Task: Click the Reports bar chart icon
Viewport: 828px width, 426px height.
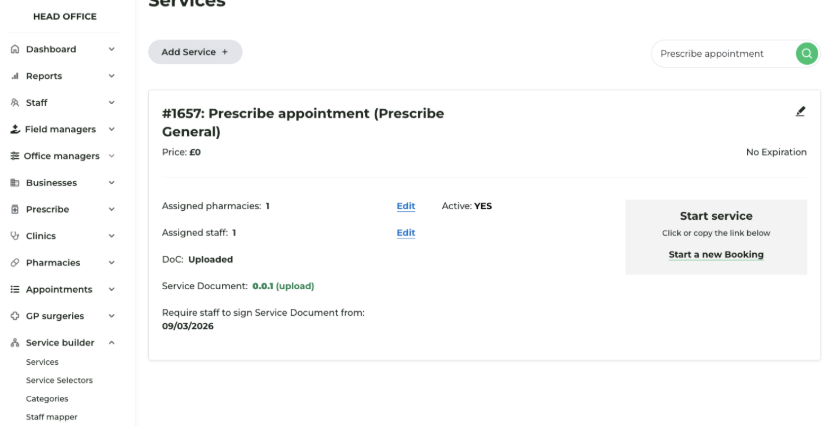Action: tap(15, 76)
